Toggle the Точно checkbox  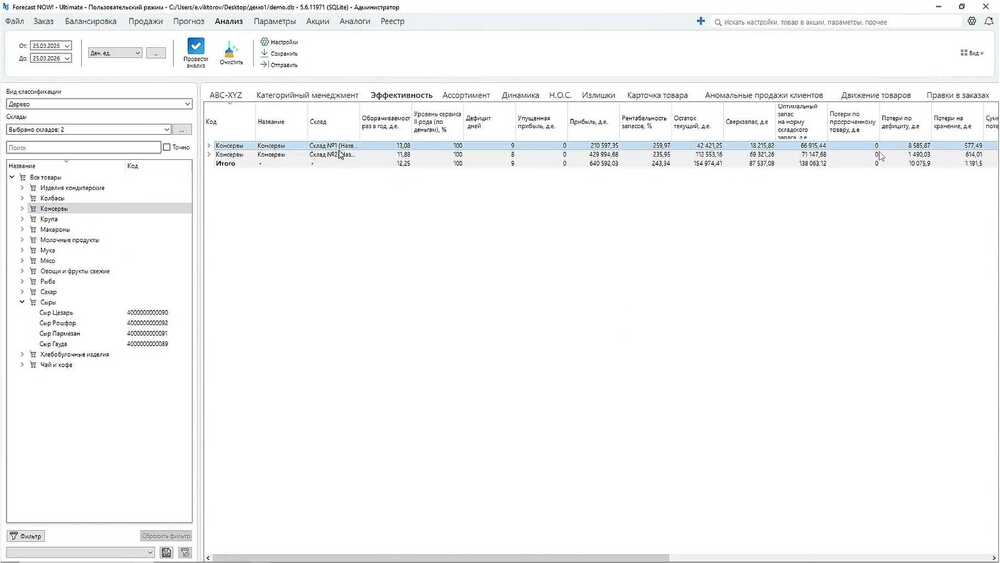click(166, 147)
